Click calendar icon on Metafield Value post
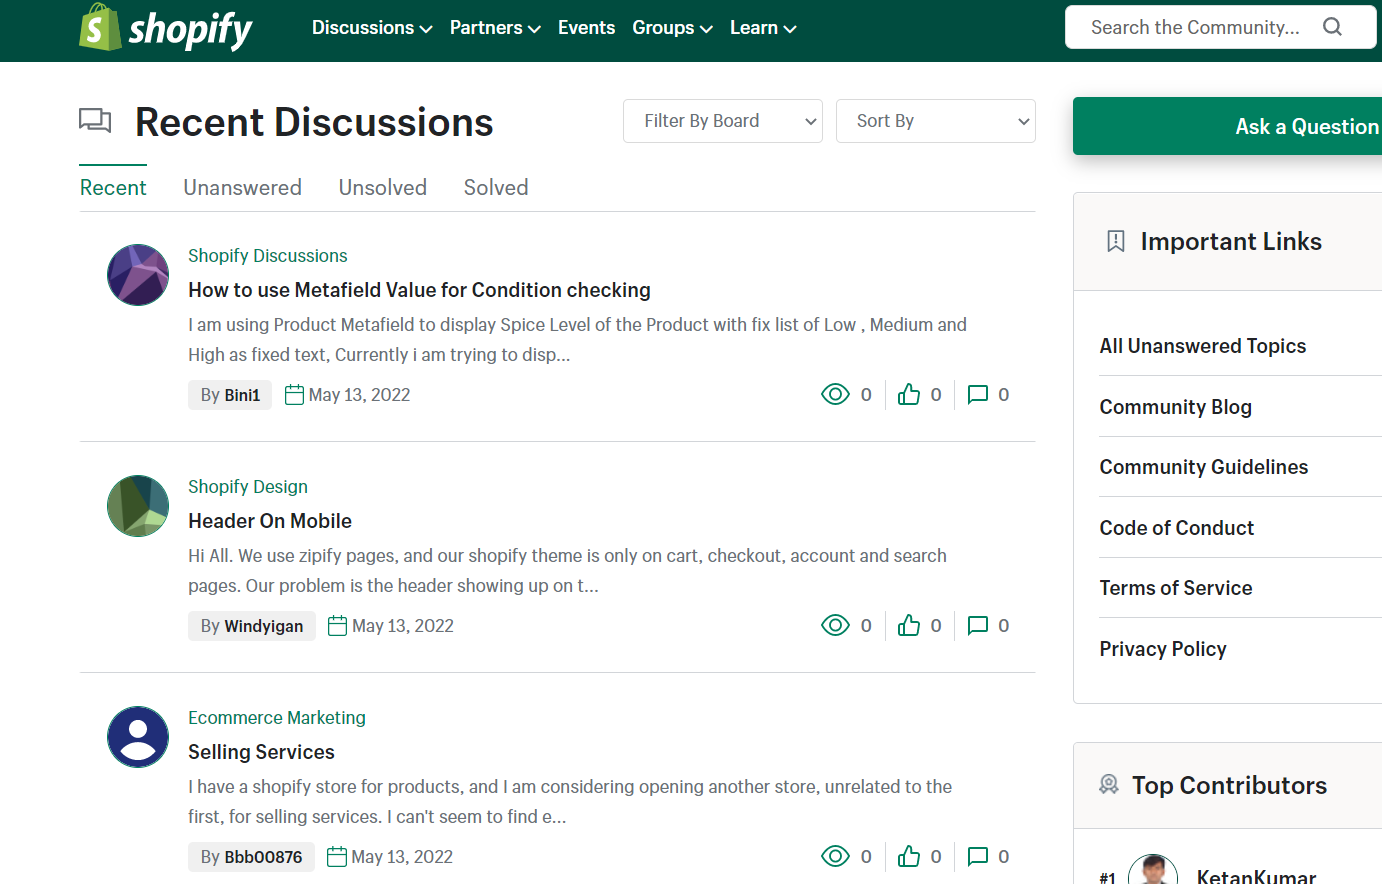Viewport: 1382px width, 884px height. (x=294, y=395)
